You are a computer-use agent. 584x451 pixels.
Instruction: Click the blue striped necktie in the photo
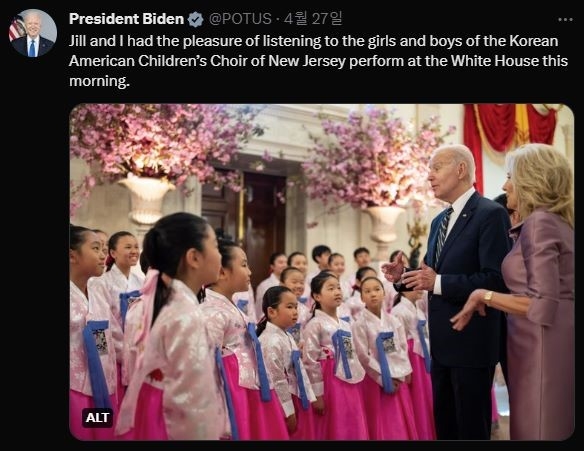[x=443, y=233]
